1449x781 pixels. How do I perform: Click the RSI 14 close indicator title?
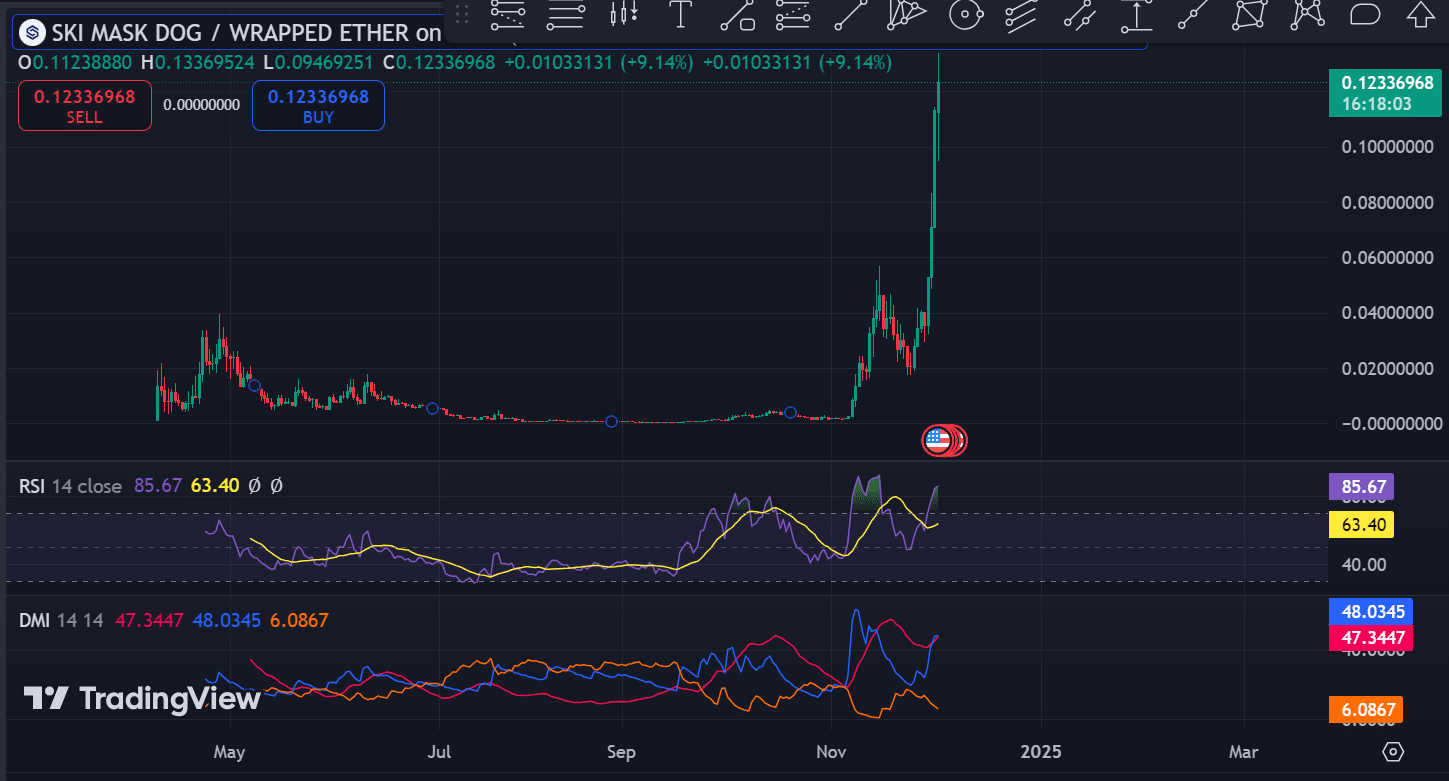click(x=70, y=486)
